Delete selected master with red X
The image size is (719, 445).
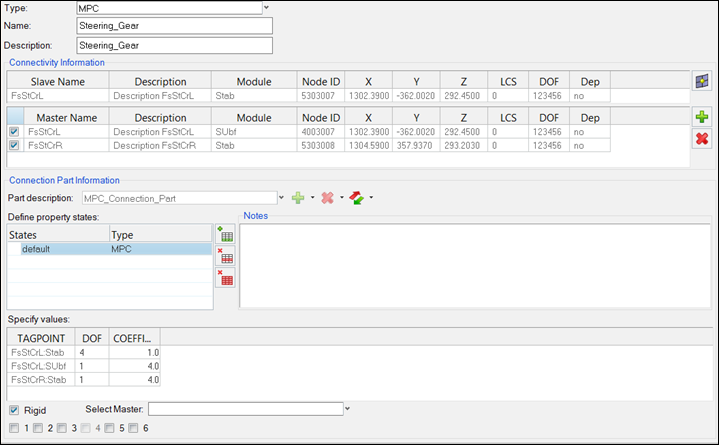coord(702,138)
